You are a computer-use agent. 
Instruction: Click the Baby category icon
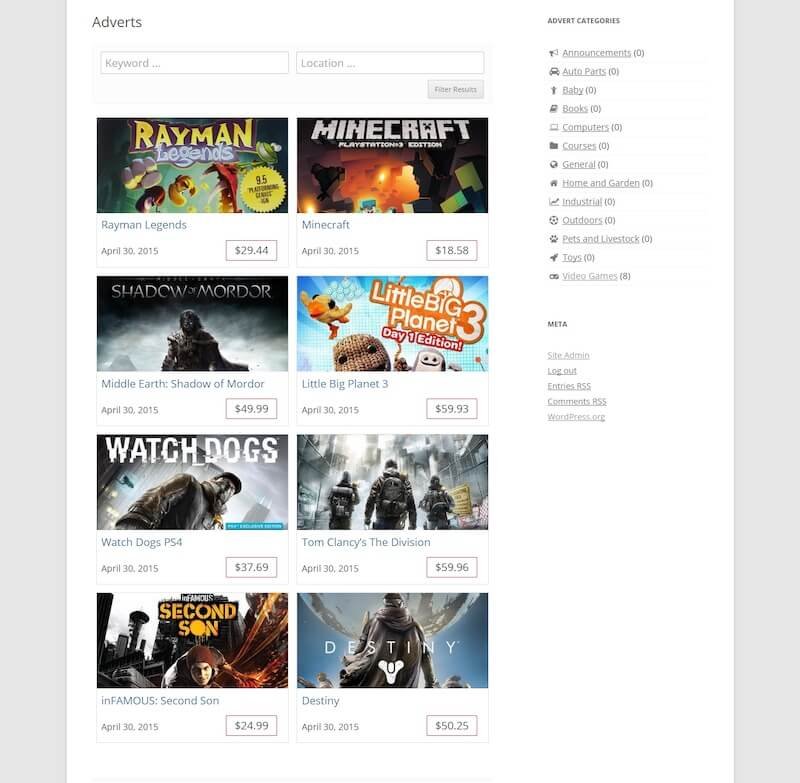point(554,90)
